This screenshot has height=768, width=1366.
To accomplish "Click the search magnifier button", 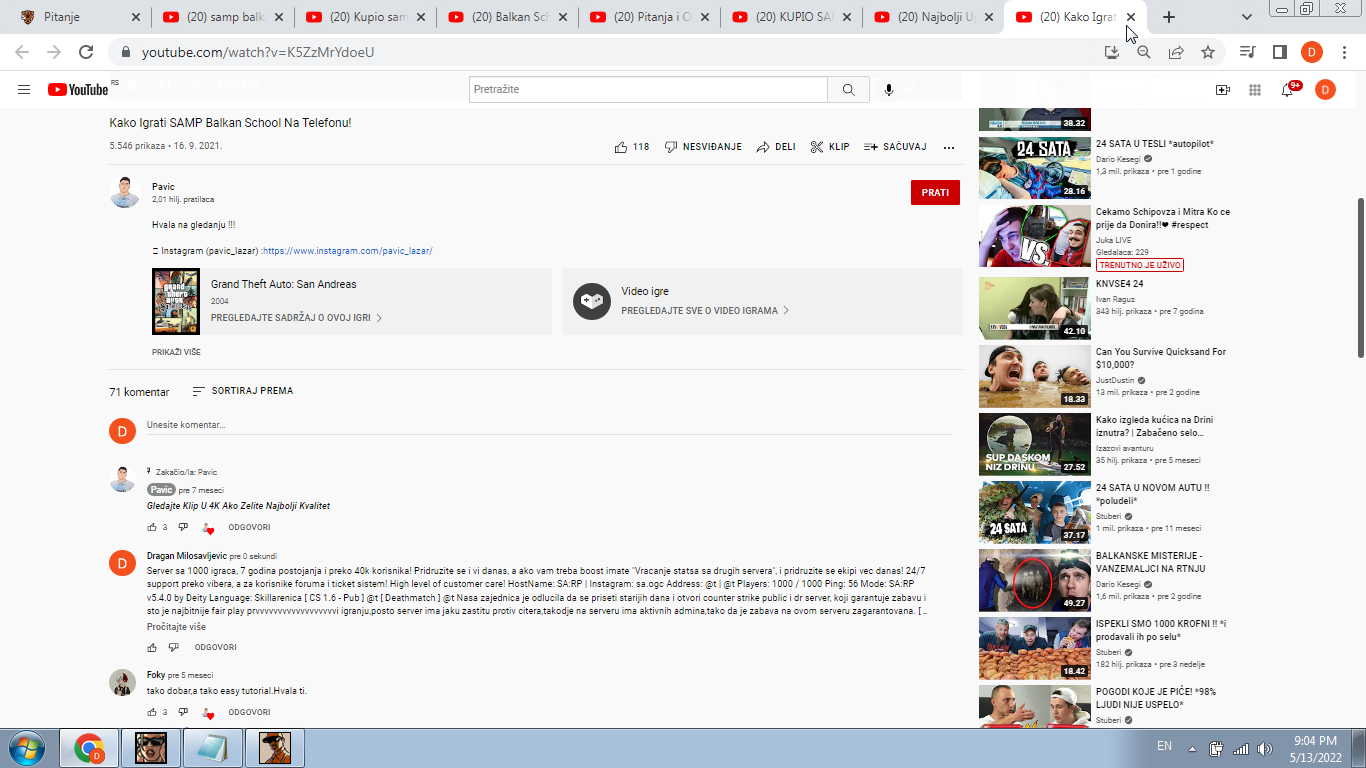I will (x=848, y=90).
